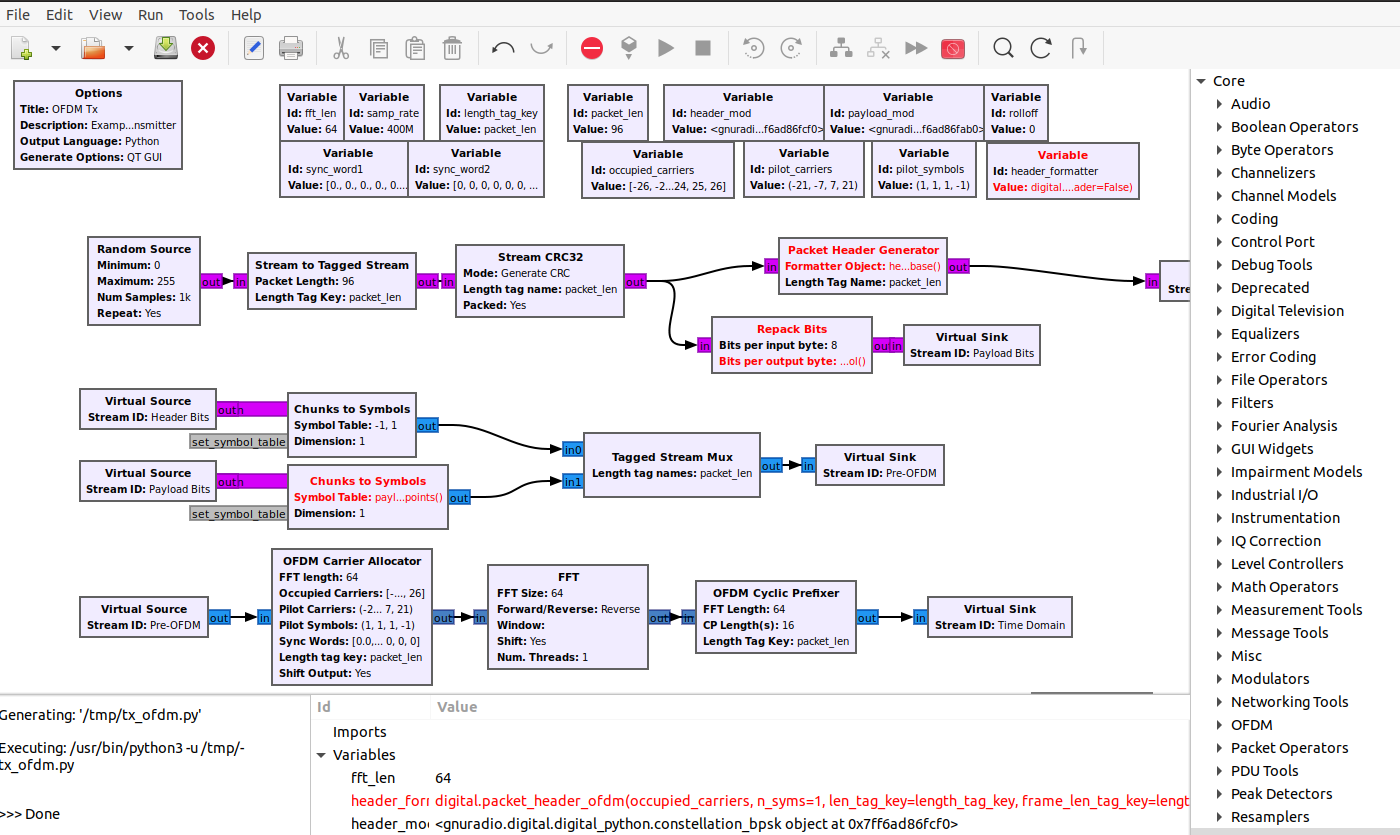Collapse the Core category in block library
This screenshot has height=835, width=1400.
coord(1201,80)
